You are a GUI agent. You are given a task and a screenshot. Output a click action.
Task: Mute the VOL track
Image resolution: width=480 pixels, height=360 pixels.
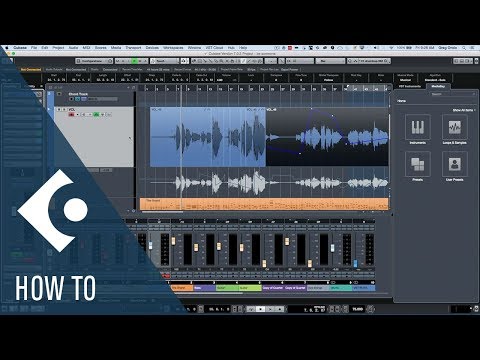pos(59,110)
